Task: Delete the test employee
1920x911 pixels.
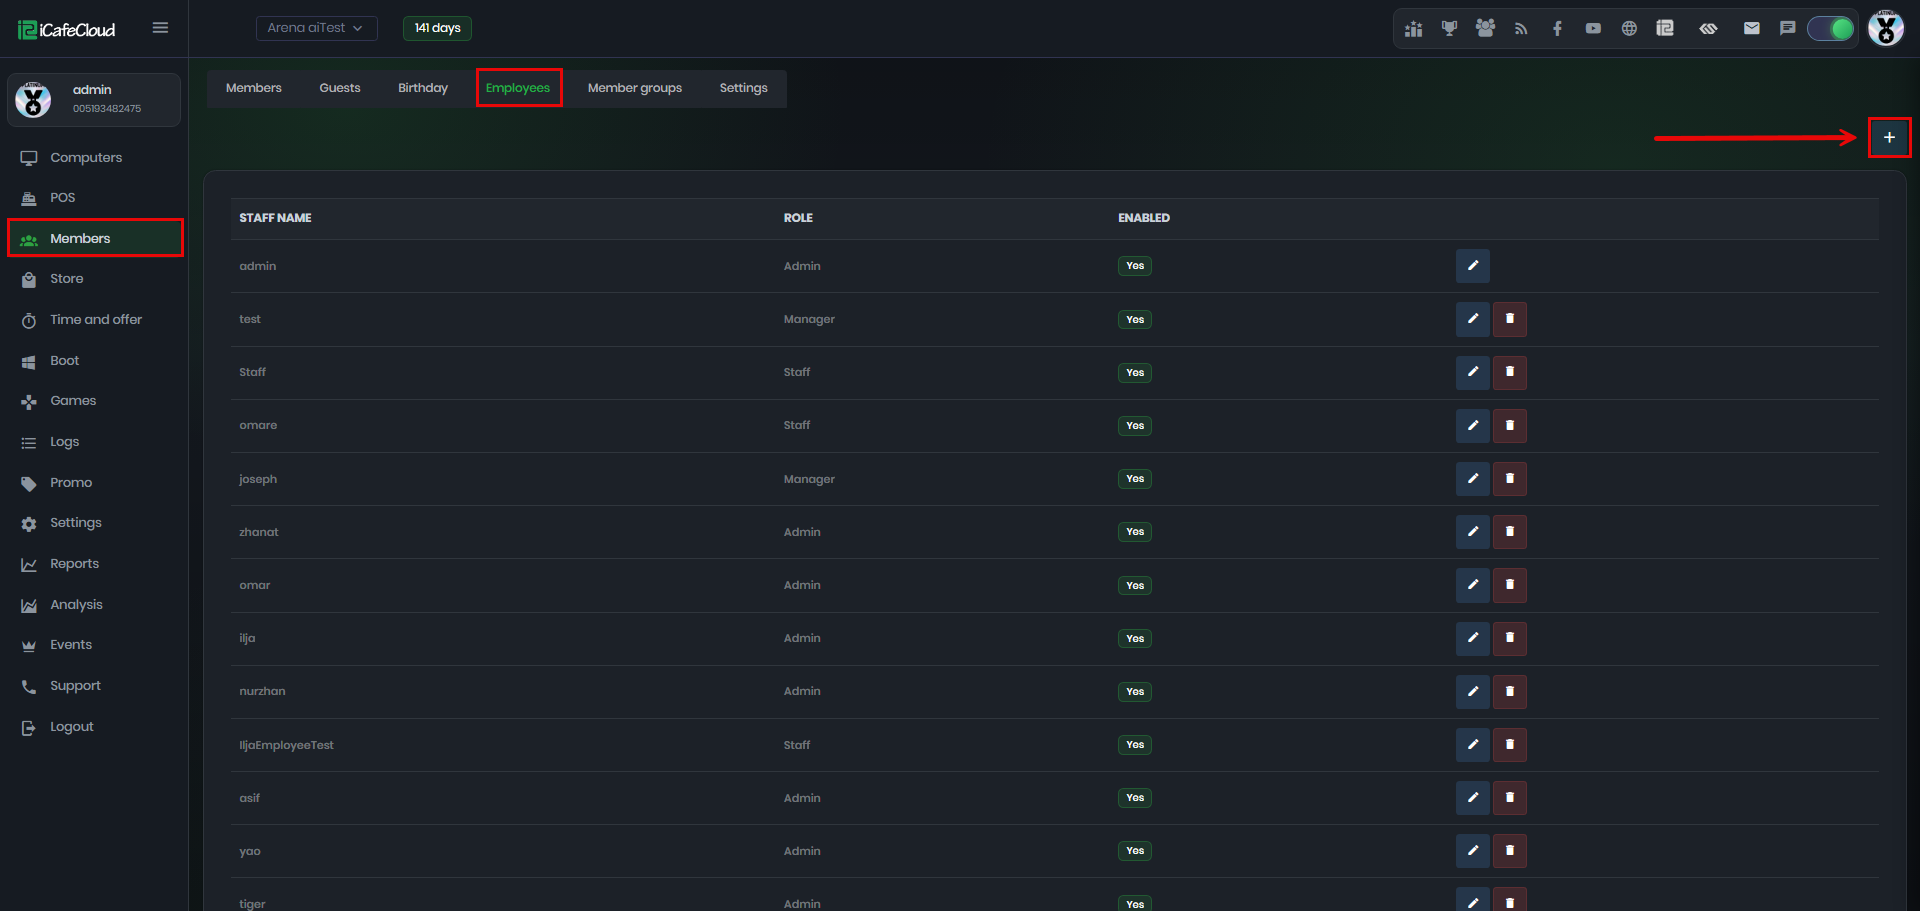Action: pyautogui.click(x=1510, y=319)
